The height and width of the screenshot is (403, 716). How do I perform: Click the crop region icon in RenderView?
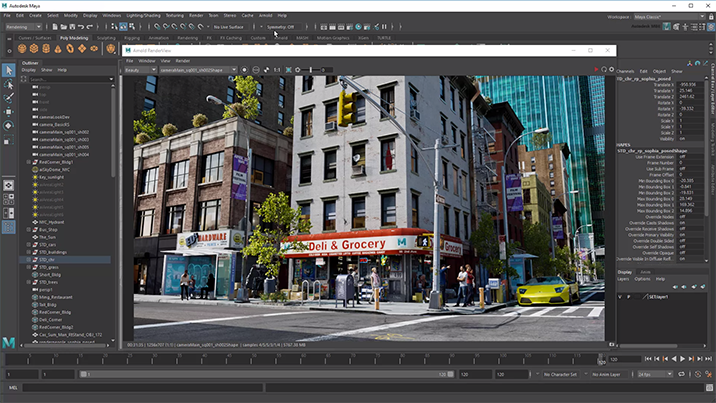click(289, 70)
